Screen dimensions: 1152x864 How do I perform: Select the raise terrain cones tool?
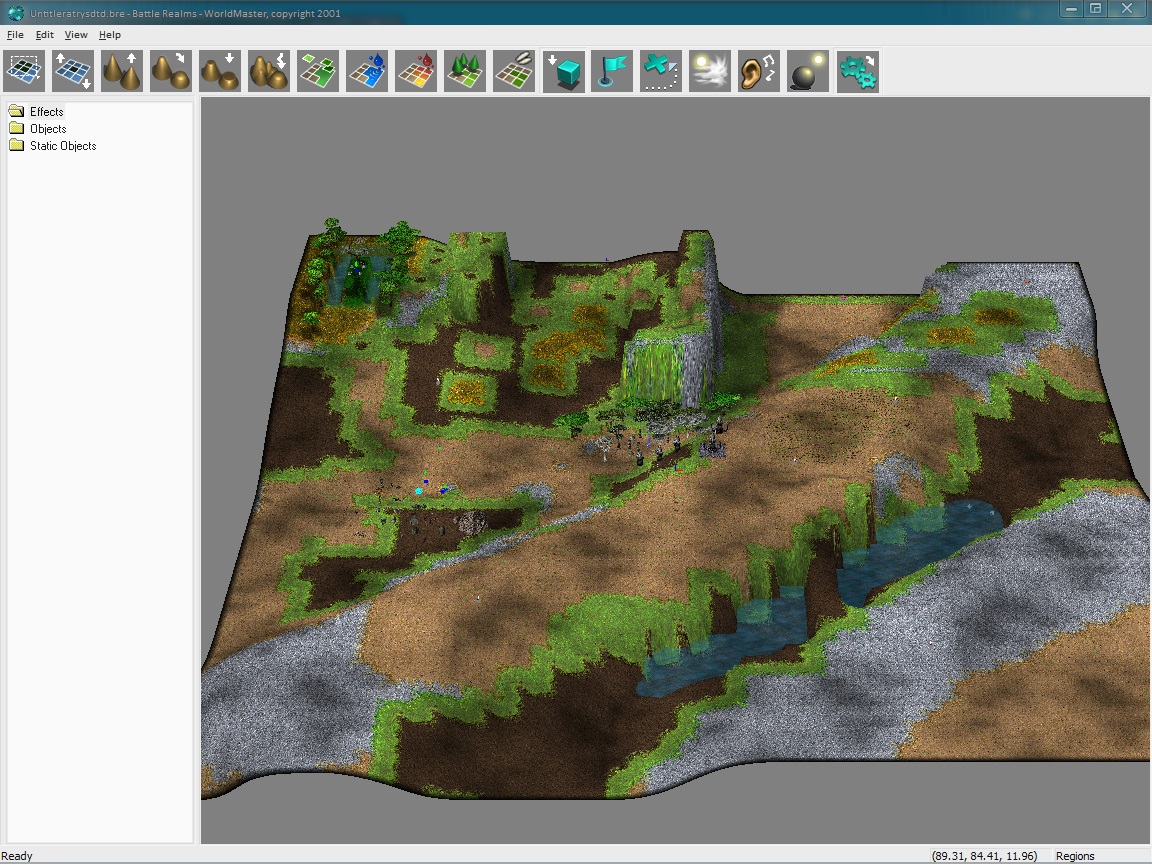coord(122,71)
